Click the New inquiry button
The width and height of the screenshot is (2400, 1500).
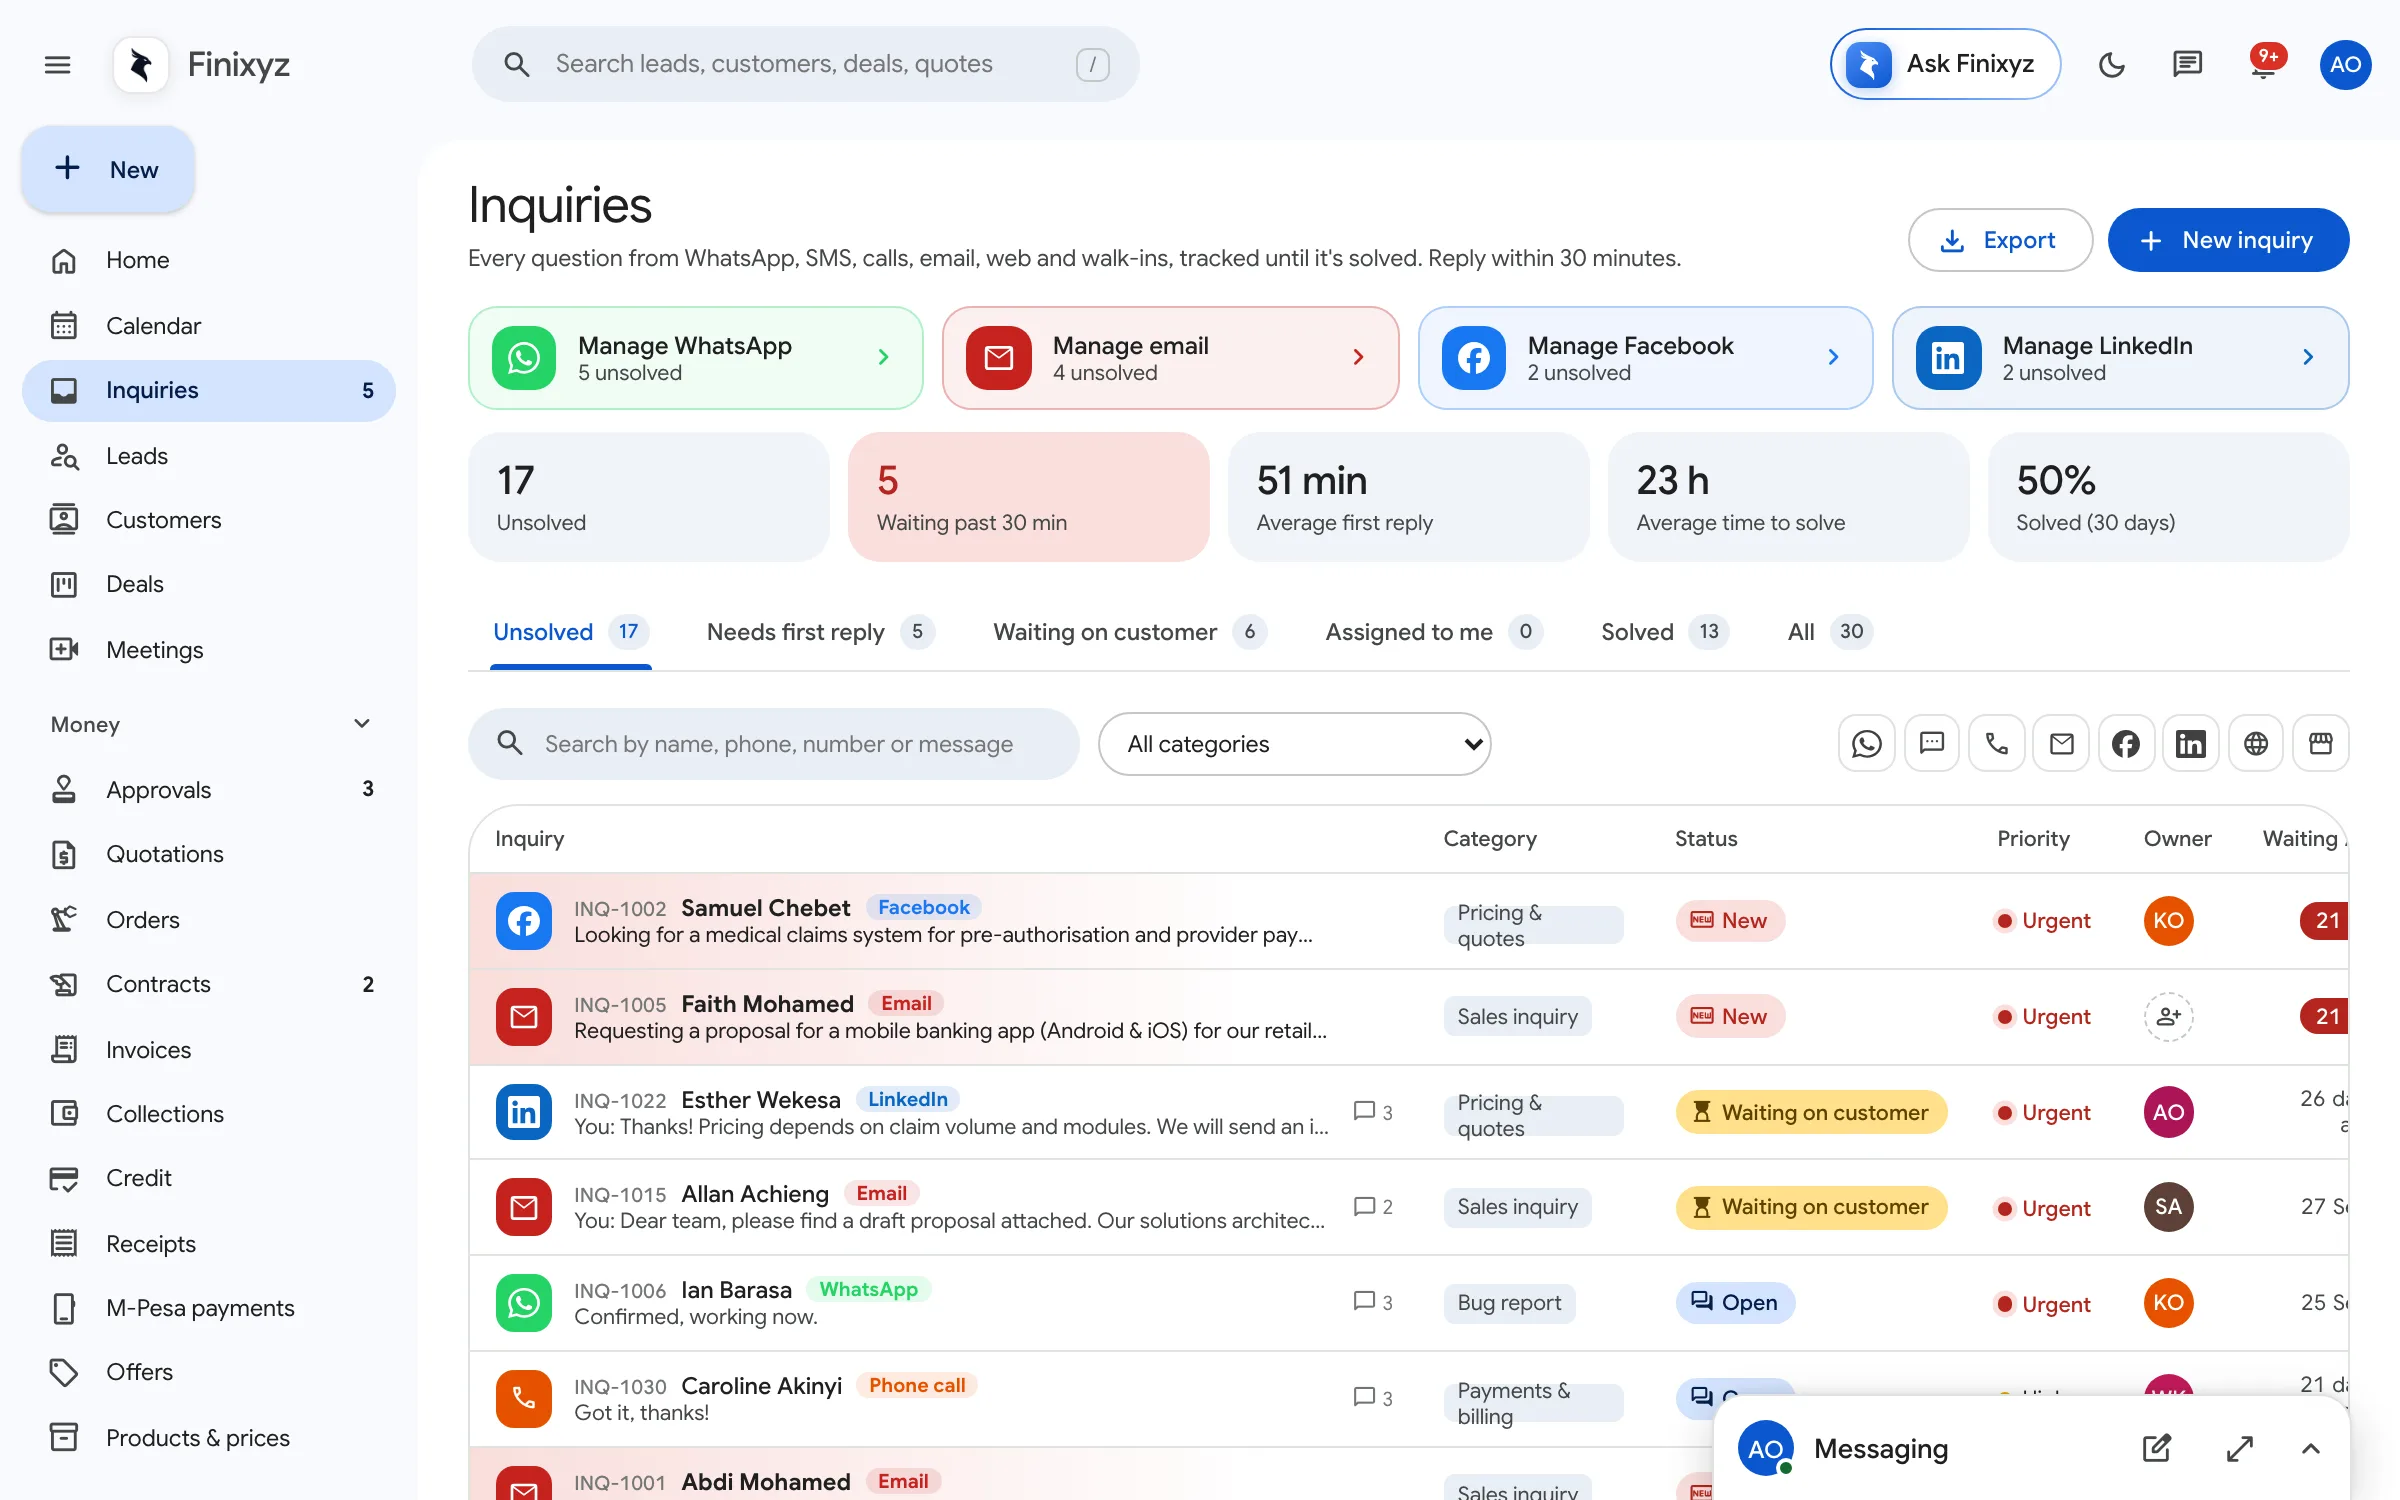click(2228, 240)
